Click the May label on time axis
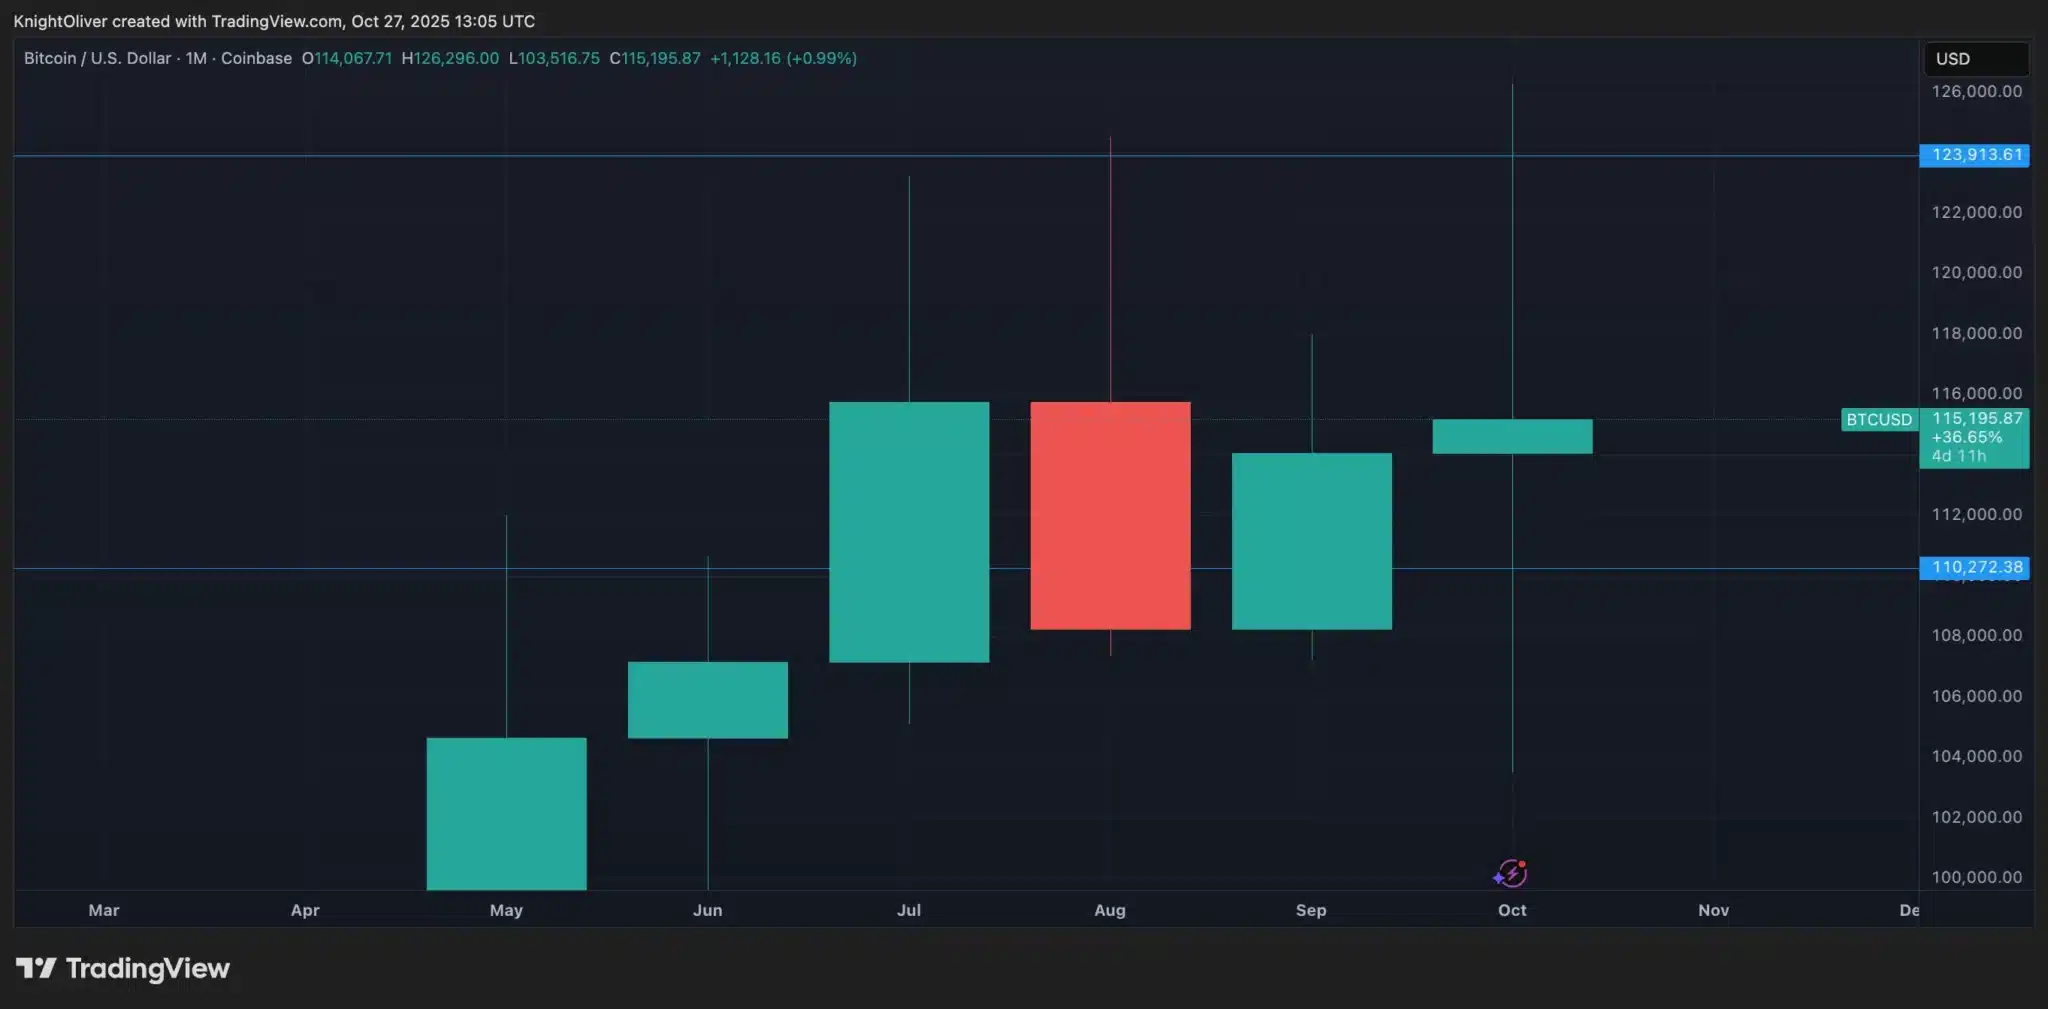2048x1009 pixels. click(506, 910)
